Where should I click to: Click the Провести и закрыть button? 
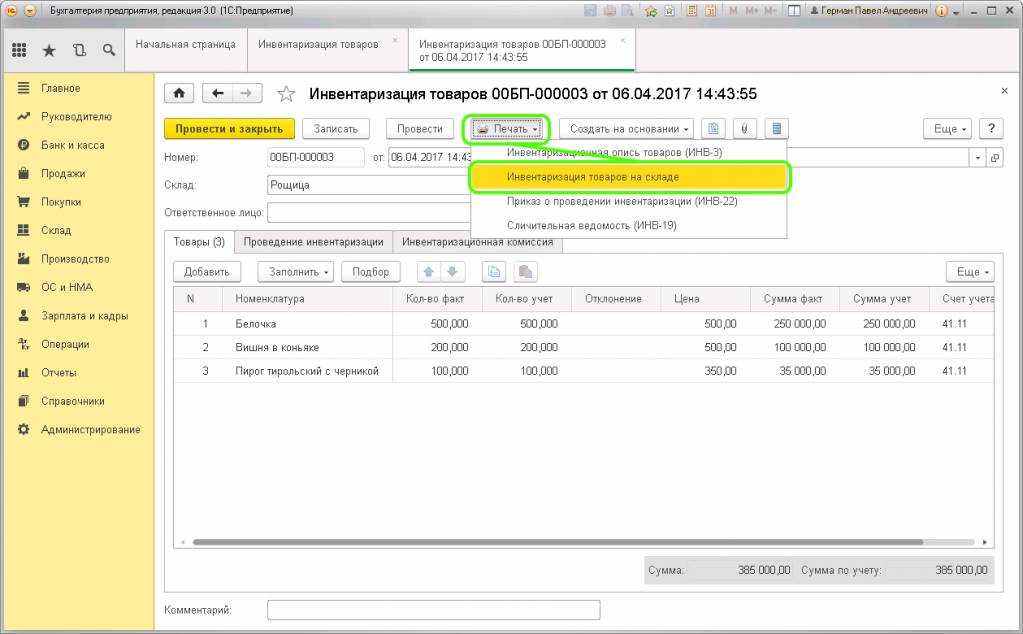point(229,129)
